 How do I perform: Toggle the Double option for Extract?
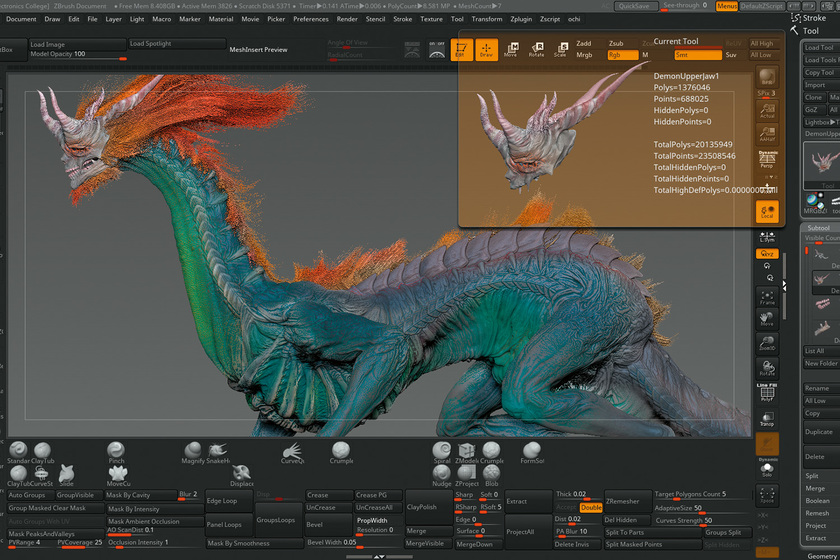pos(591,507)
